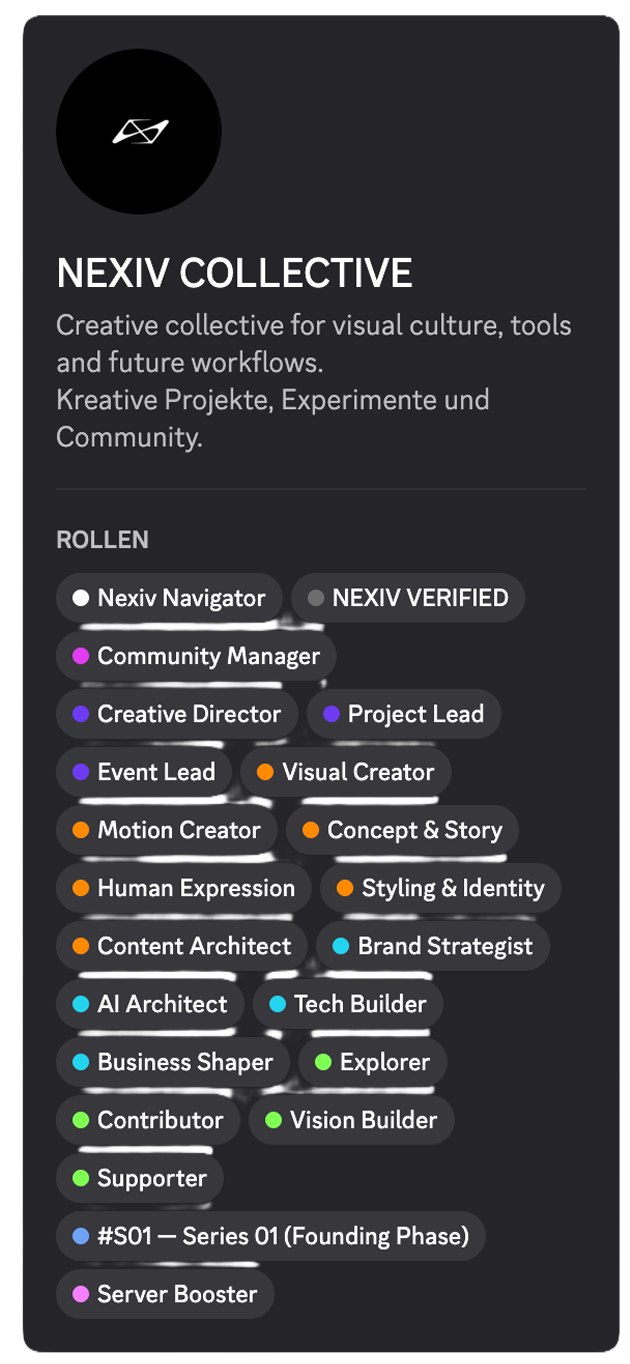
Task: Click the green dot beside Explorer role
Action: (x=323, y=1062)
